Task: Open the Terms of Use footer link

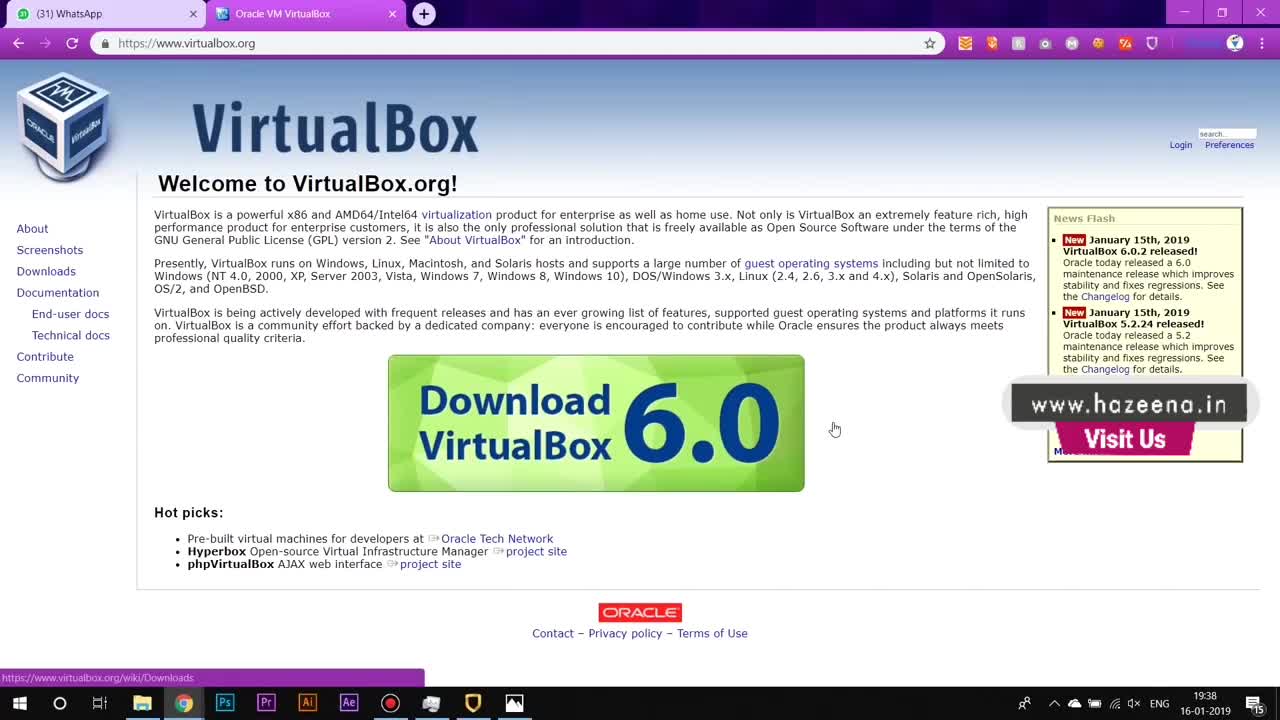Action: point(712,634)
